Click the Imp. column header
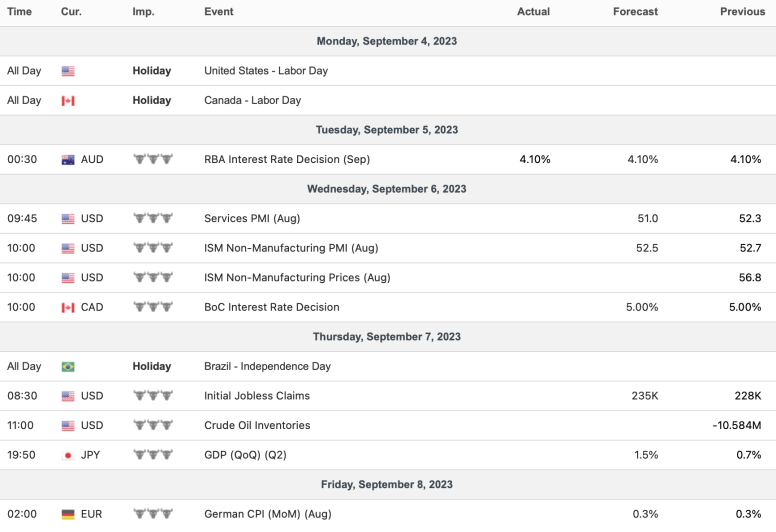The image size is (776, 532). [x=143, y=12]
